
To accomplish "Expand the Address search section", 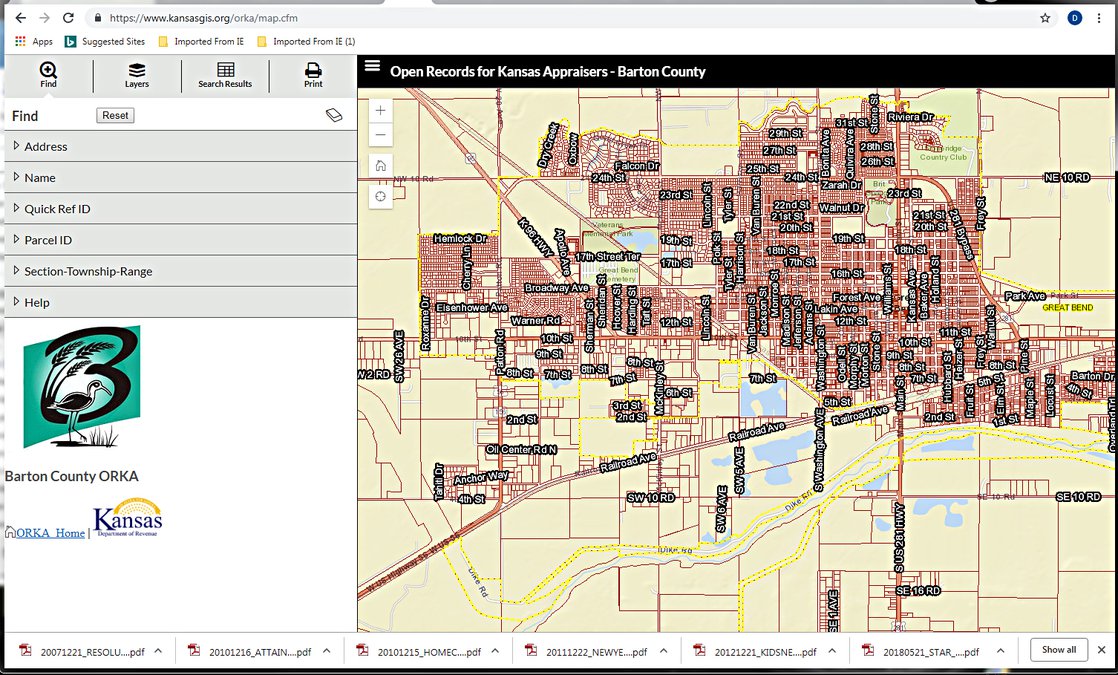I will [x=46, y=147].
